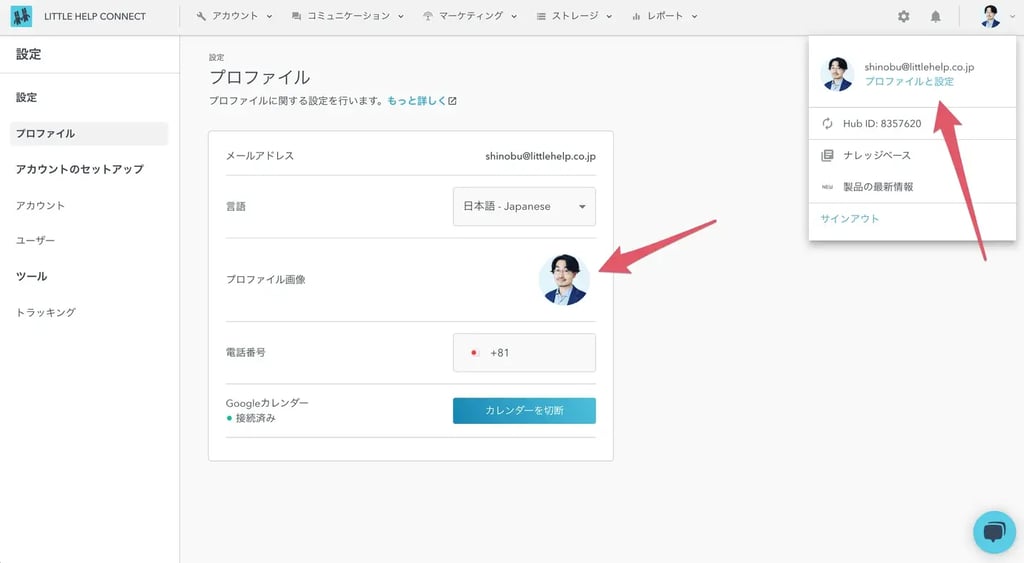Click the Knowledge Base book icon

827,155
